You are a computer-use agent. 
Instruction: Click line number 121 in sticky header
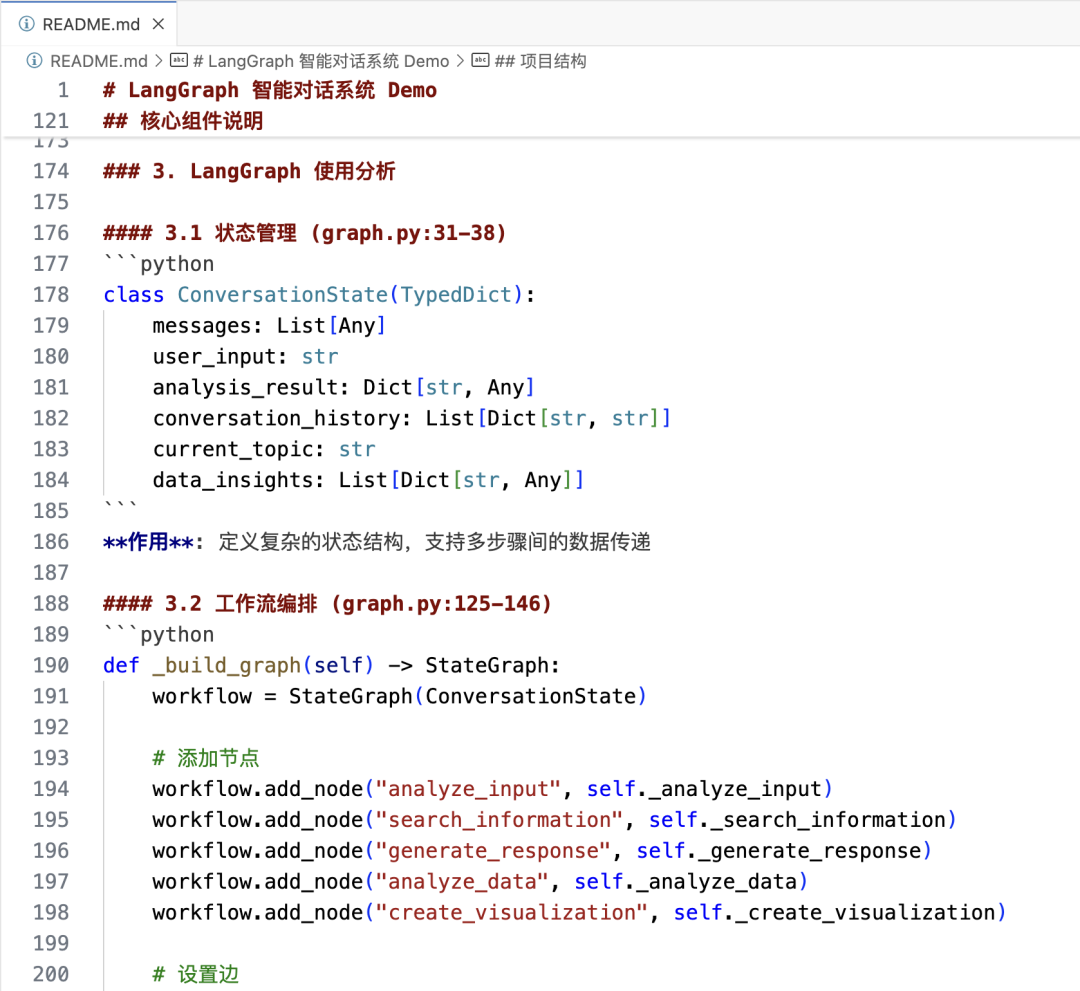coord(51,121)
